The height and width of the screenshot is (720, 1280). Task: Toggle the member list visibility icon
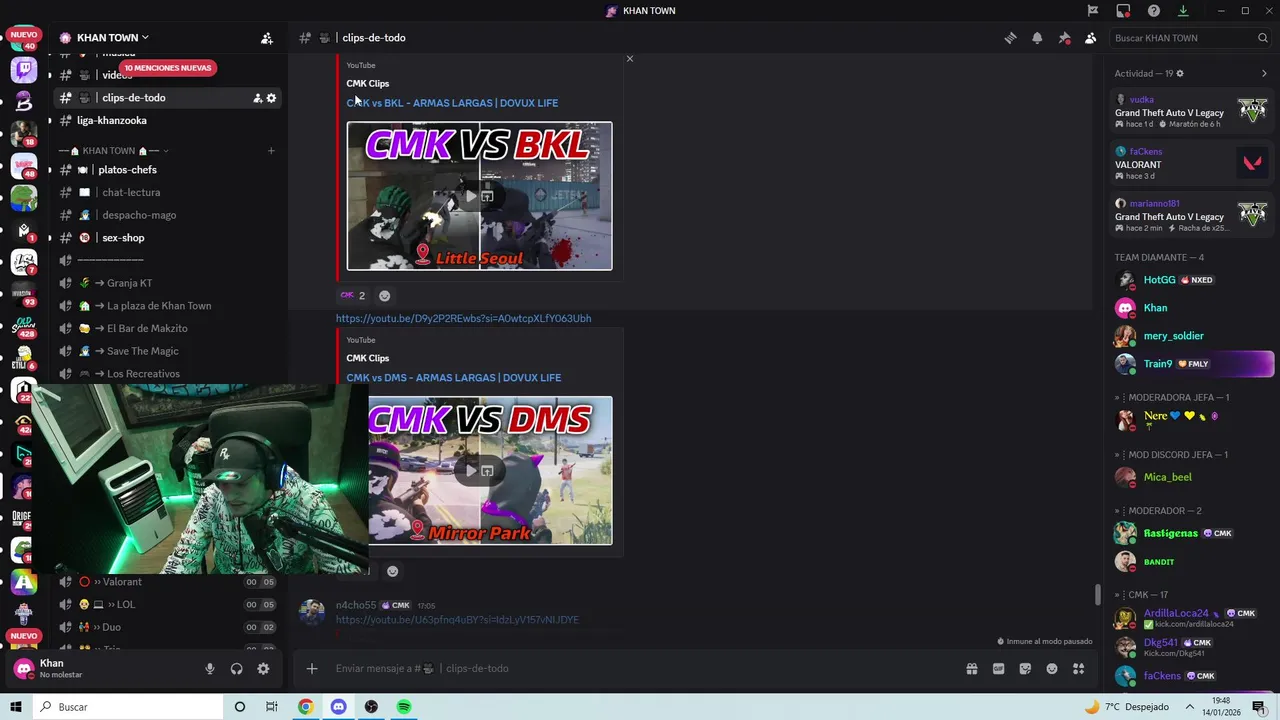pyautogui.click(x=1091, y=38)
